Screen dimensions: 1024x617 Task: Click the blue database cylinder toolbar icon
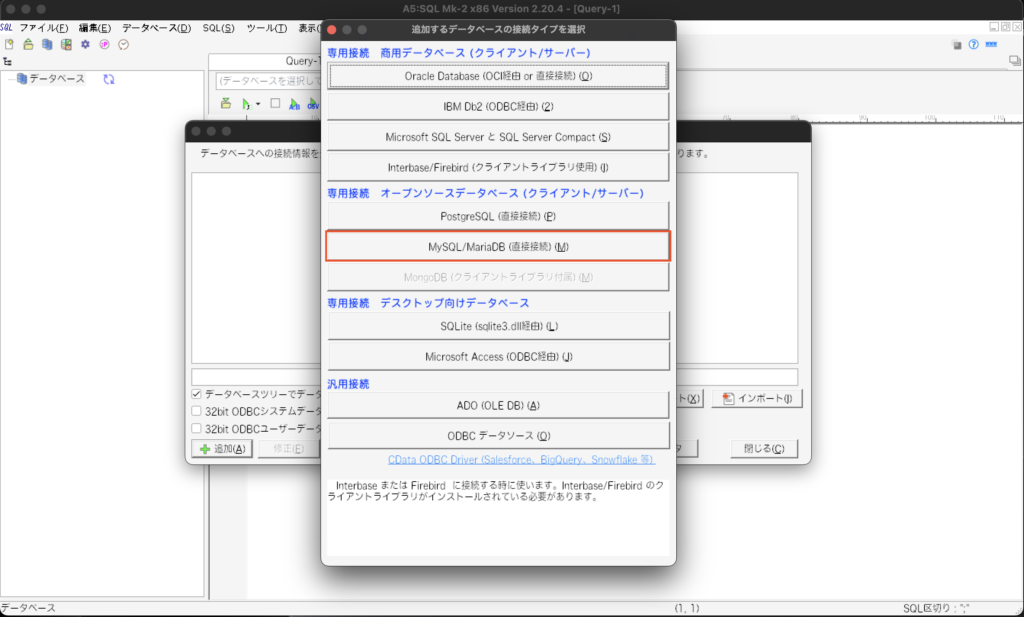click(47, 45)
